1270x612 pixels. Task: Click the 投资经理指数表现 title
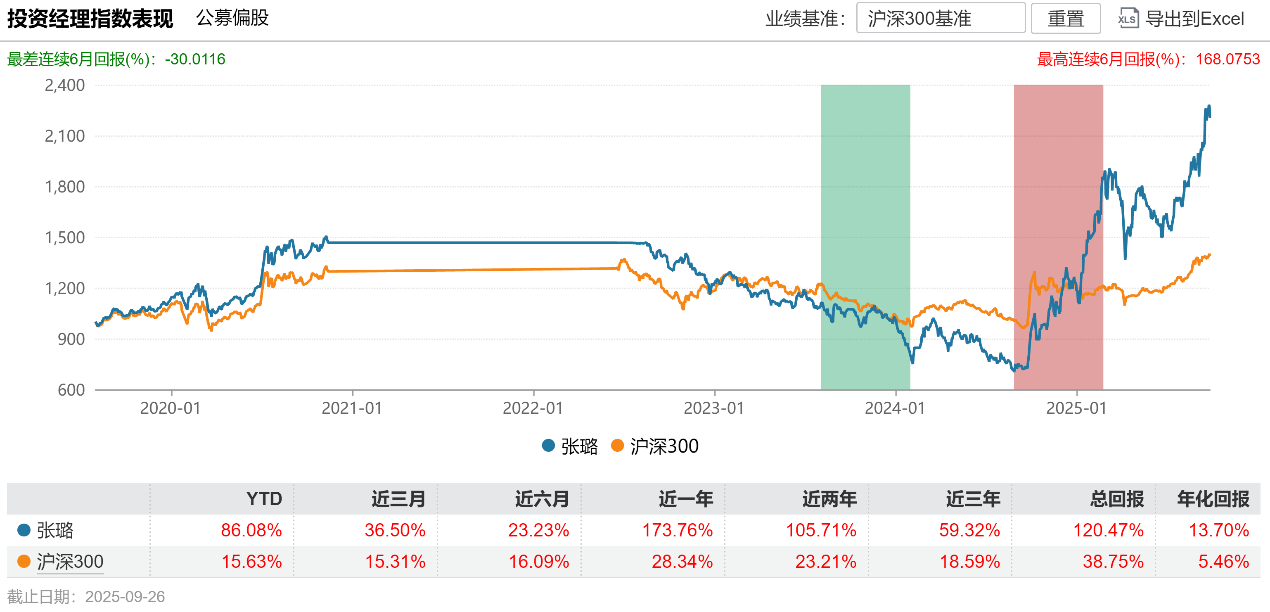(90, 18)
